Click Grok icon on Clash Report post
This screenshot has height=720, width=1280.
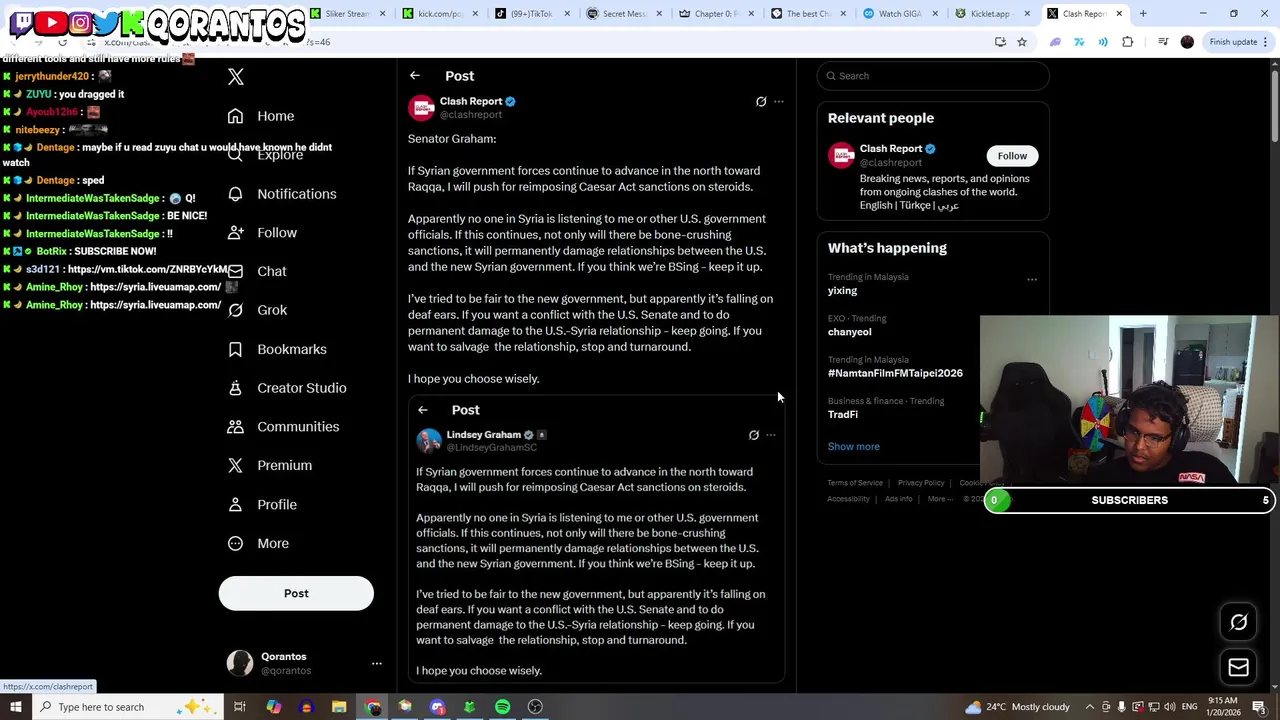[761, 102]
